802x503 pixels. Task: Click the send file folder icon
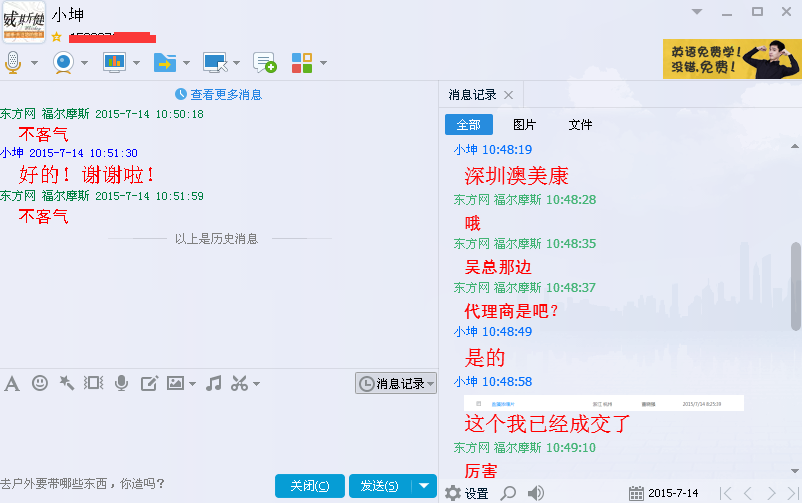[164, 62]
